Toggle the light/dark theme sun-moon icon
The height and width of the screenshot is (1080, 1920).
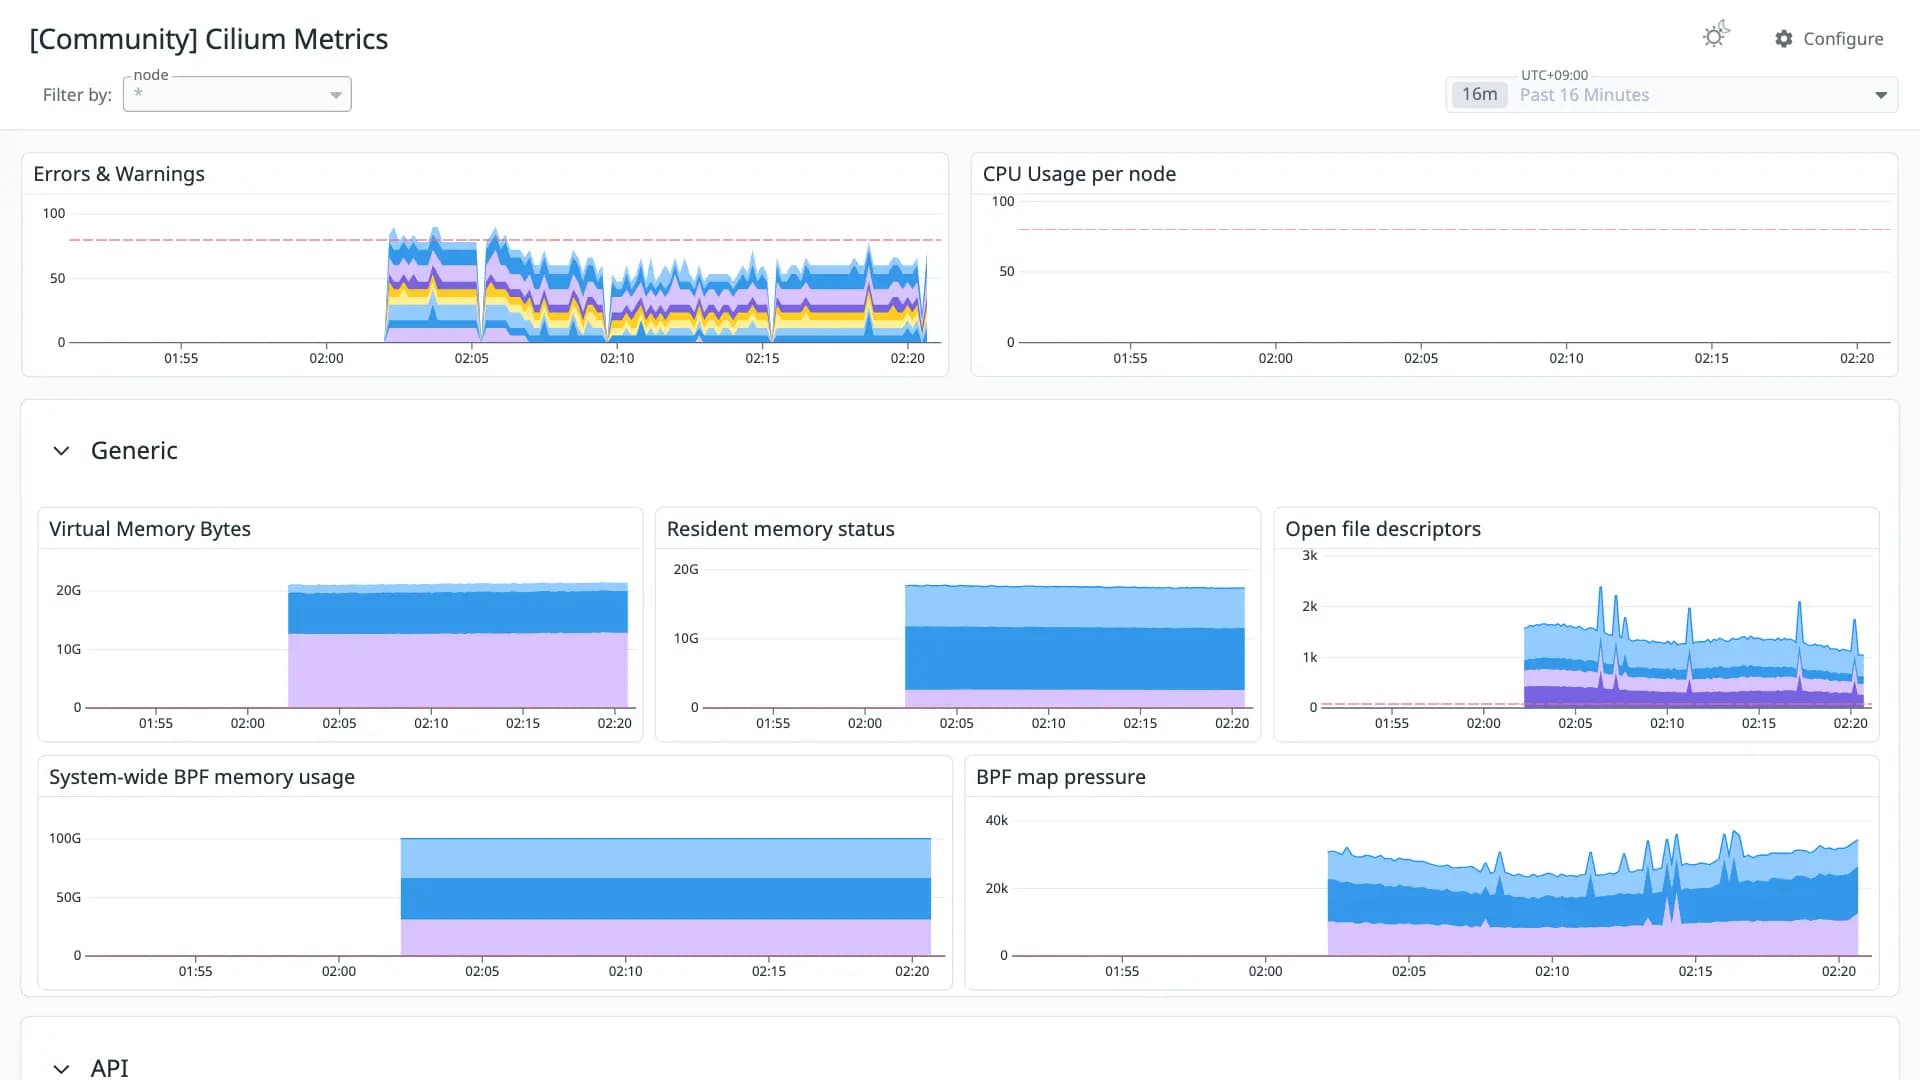coord(1716,36)
